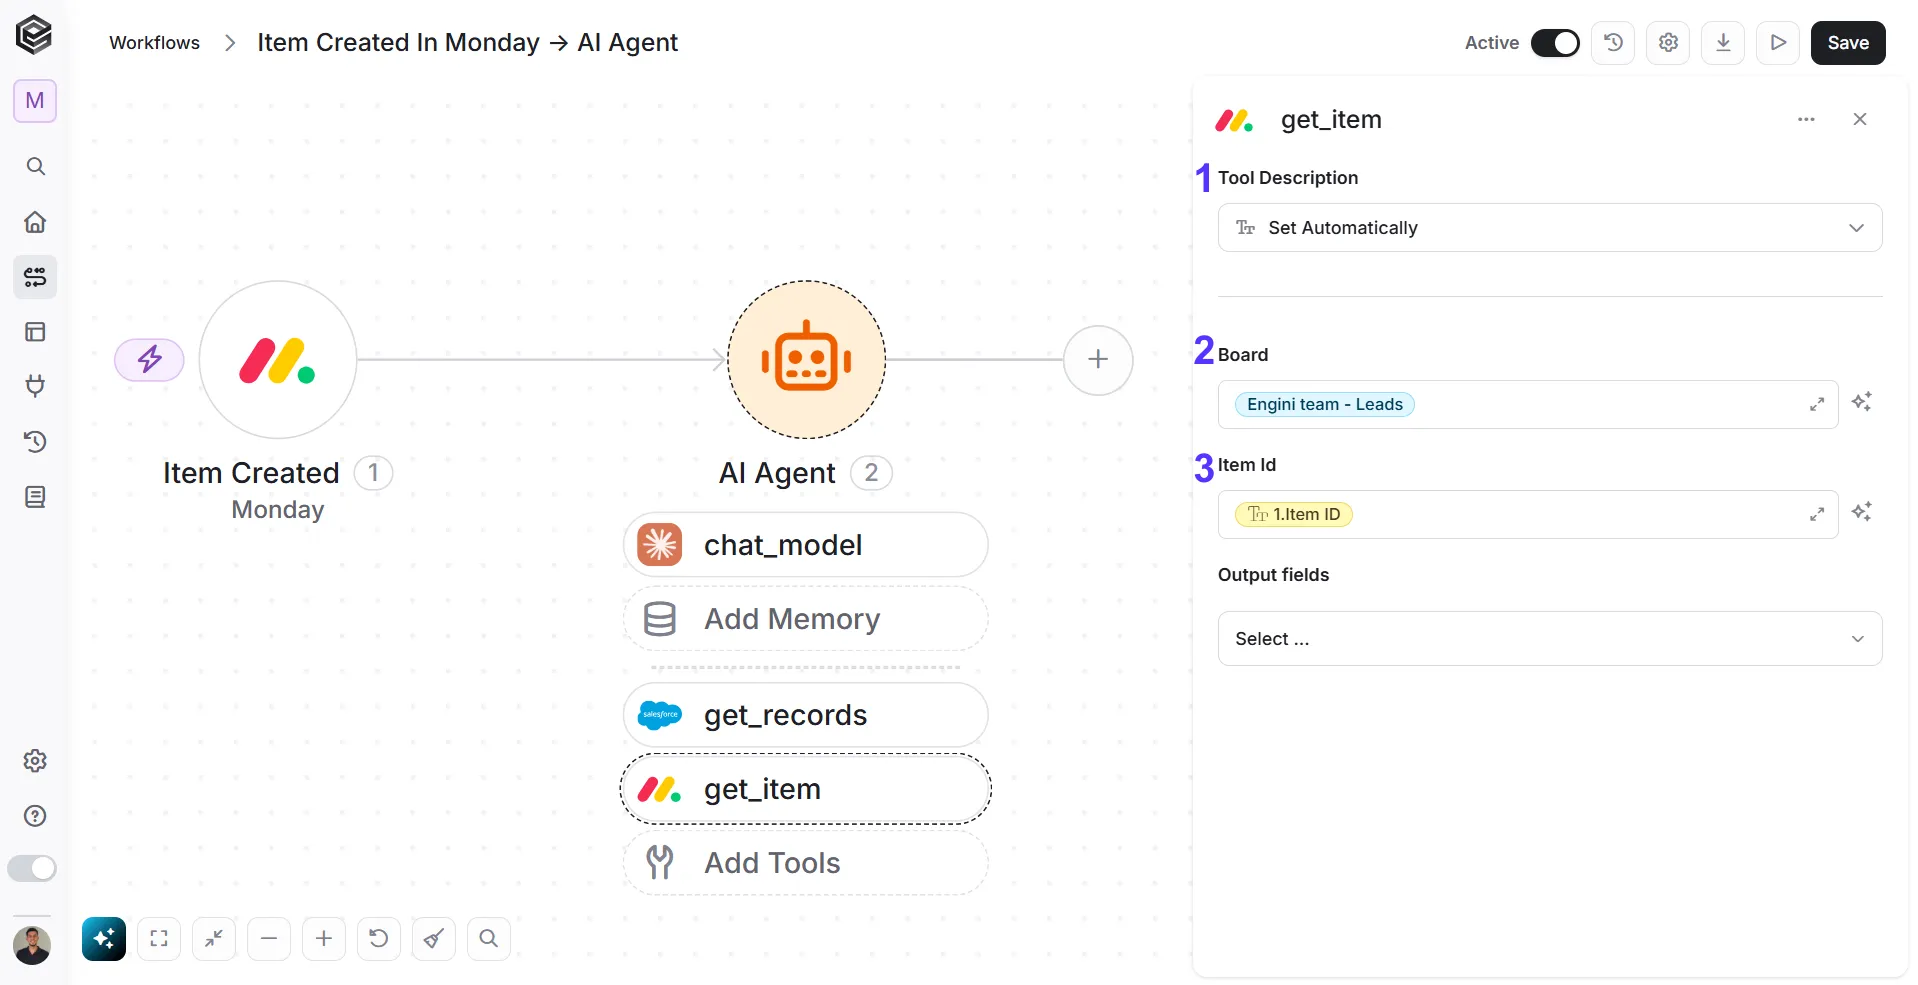Click AI sparkle next to Board field
The image size is (1918, 985).
tap(1861, 402)
